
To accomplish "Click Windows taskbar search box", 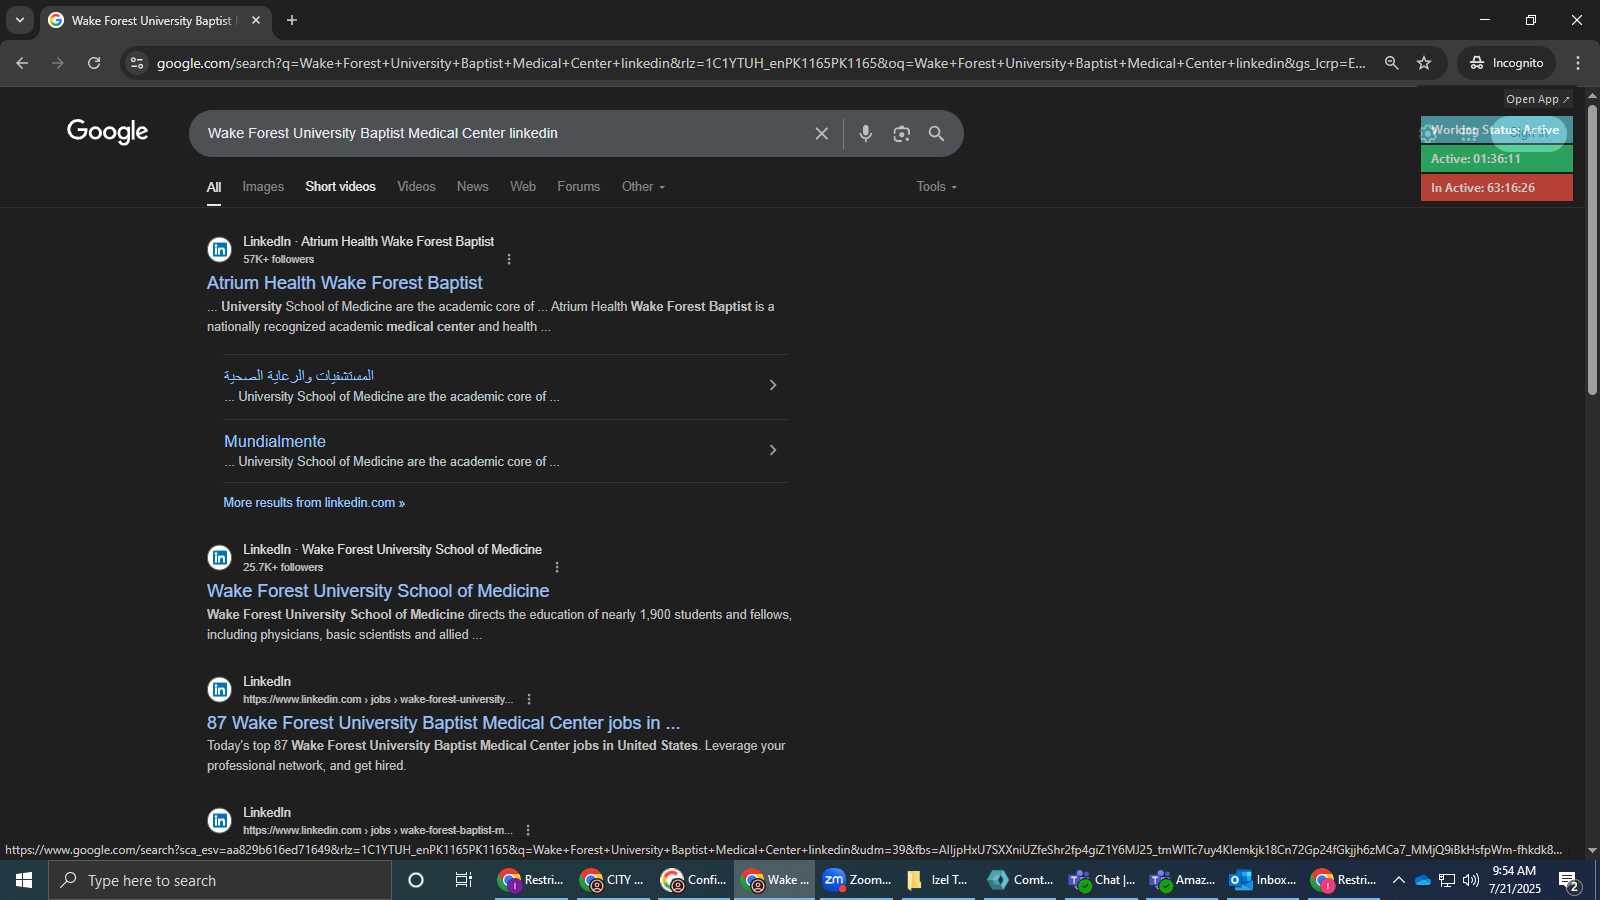I will (220, 880).
